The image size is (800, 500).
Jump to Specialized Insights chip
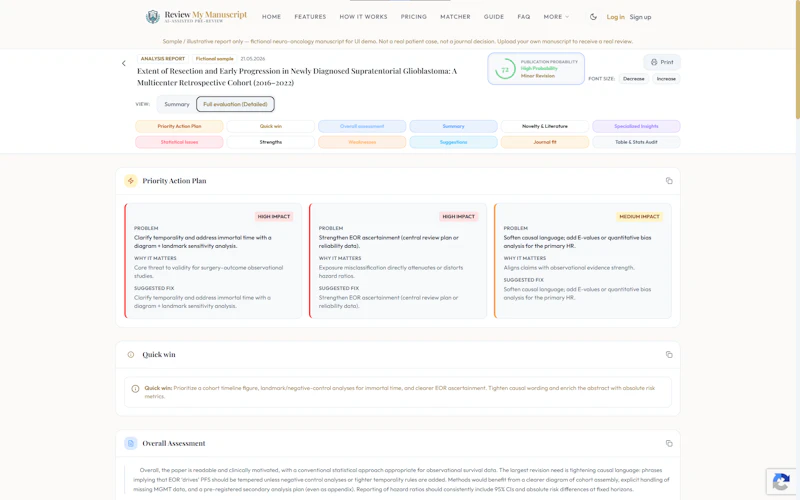(x=636, y=126)
